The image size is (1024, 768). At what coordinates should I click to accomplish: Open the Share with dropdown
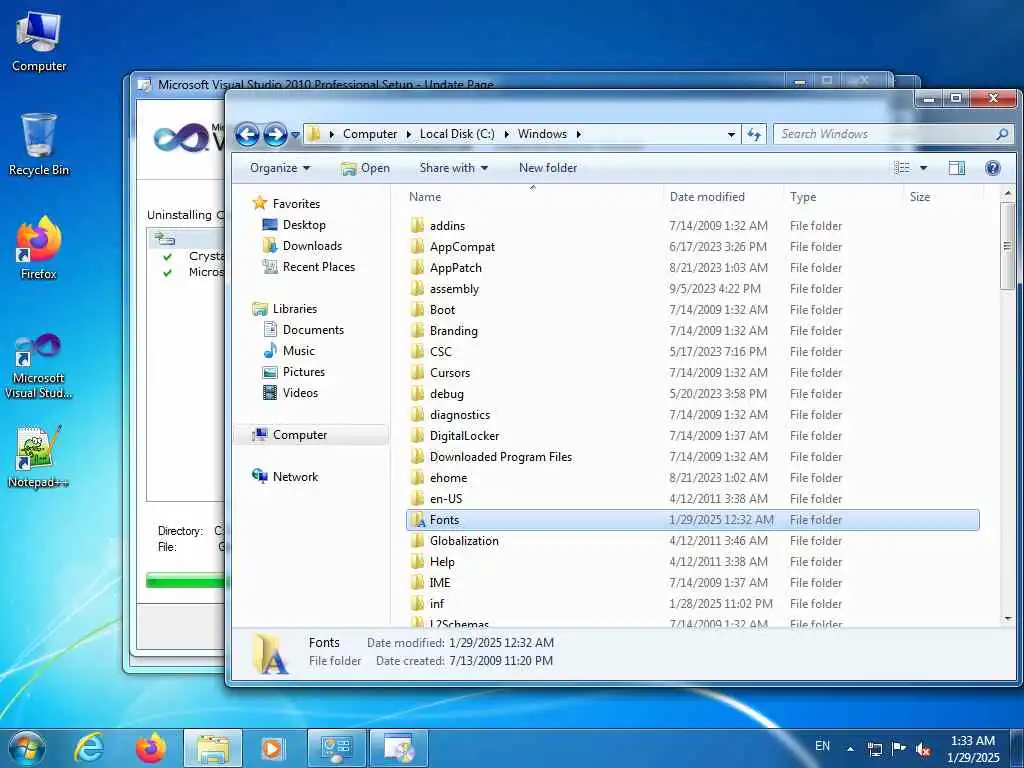tap(453, 168)
